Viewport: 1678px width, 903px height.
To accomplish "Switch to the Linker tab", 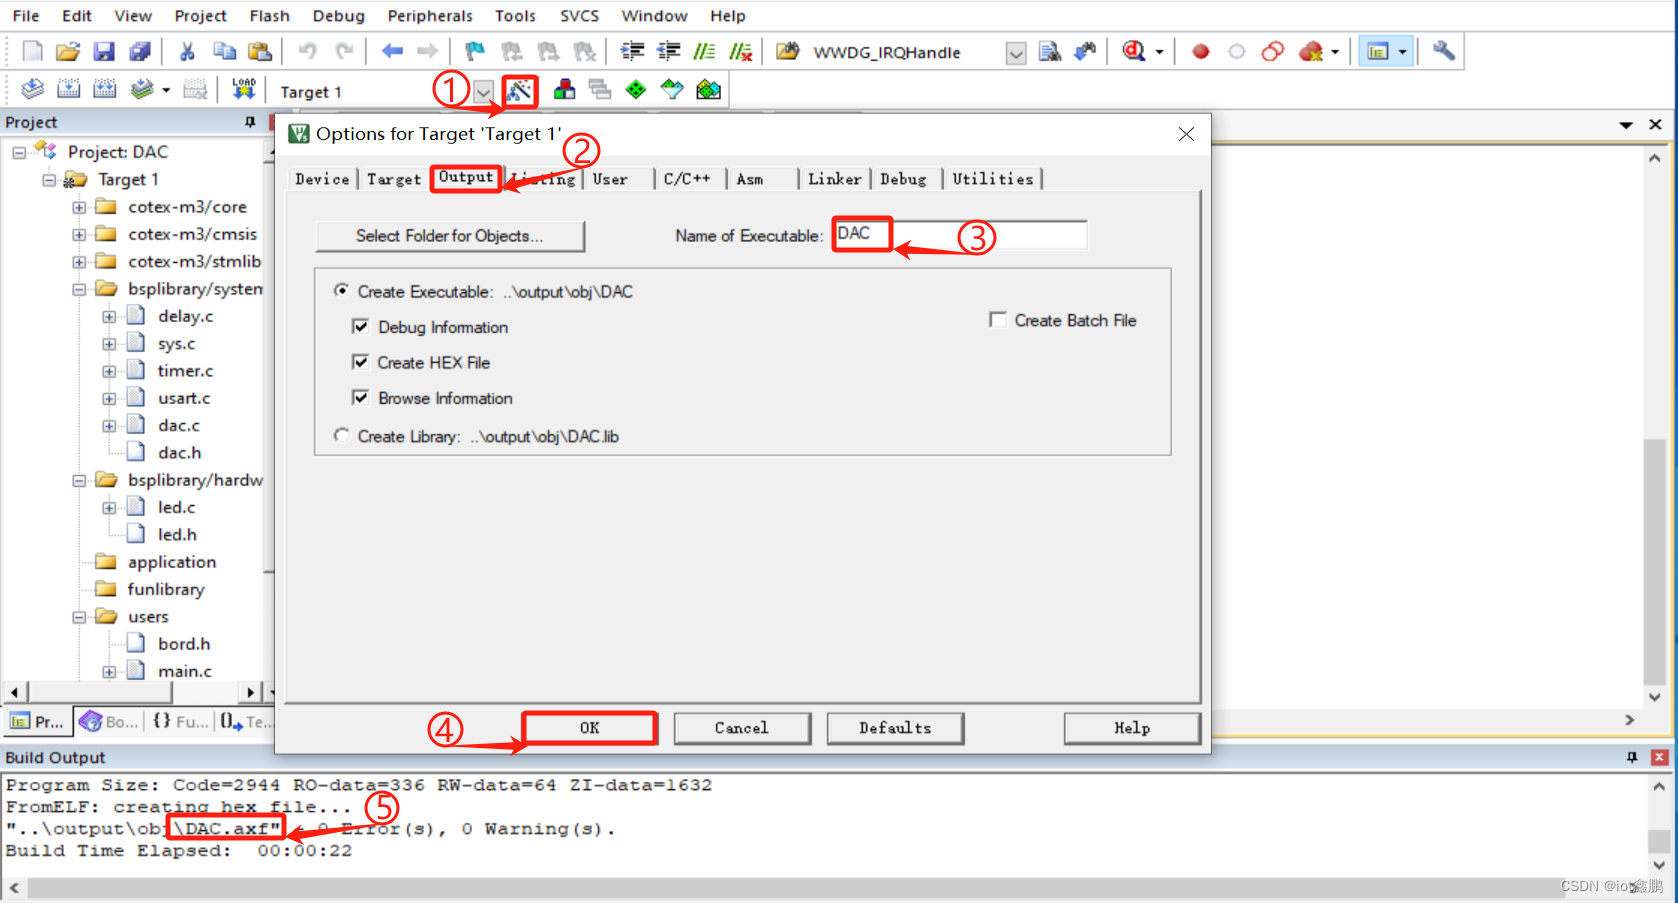I will [x=834, y=179].
